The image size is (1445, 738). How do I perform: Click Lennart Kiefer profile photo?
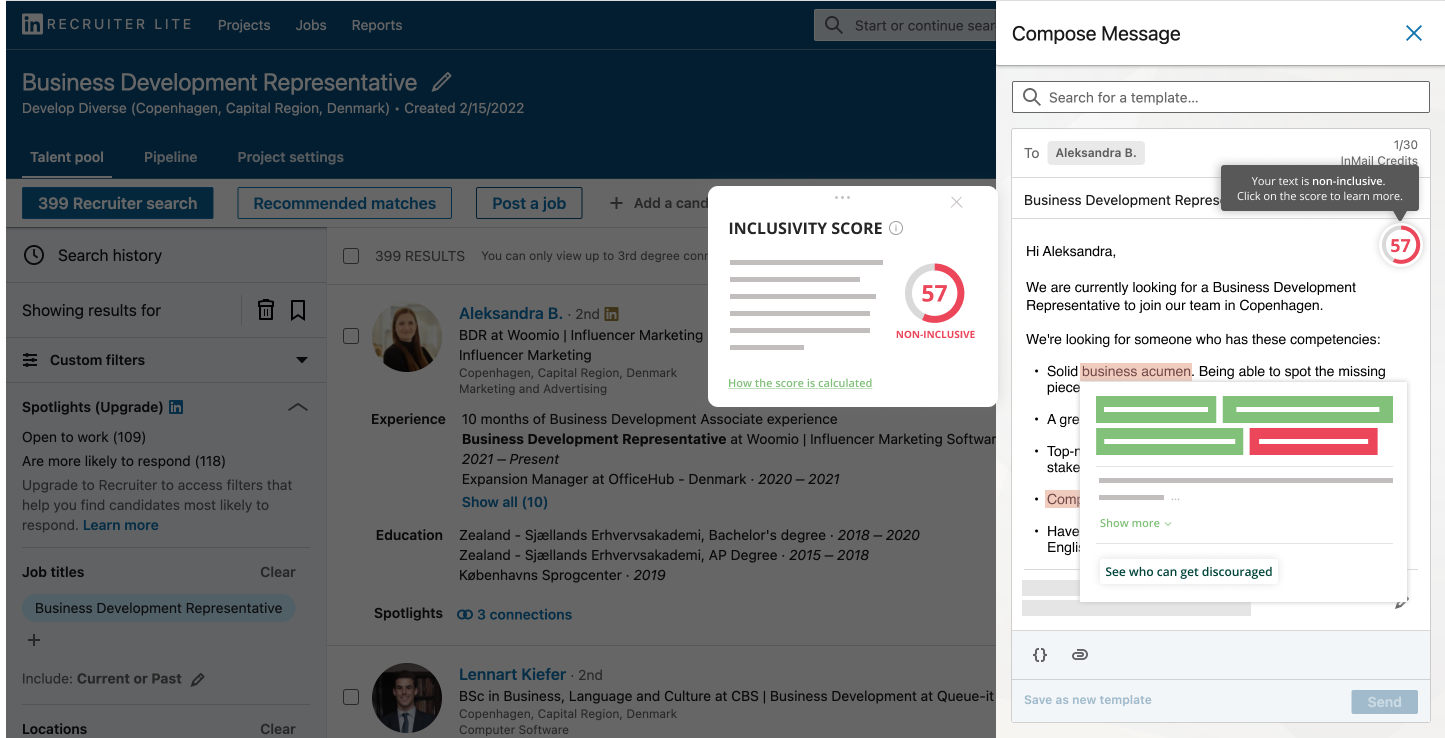point(406,697)
